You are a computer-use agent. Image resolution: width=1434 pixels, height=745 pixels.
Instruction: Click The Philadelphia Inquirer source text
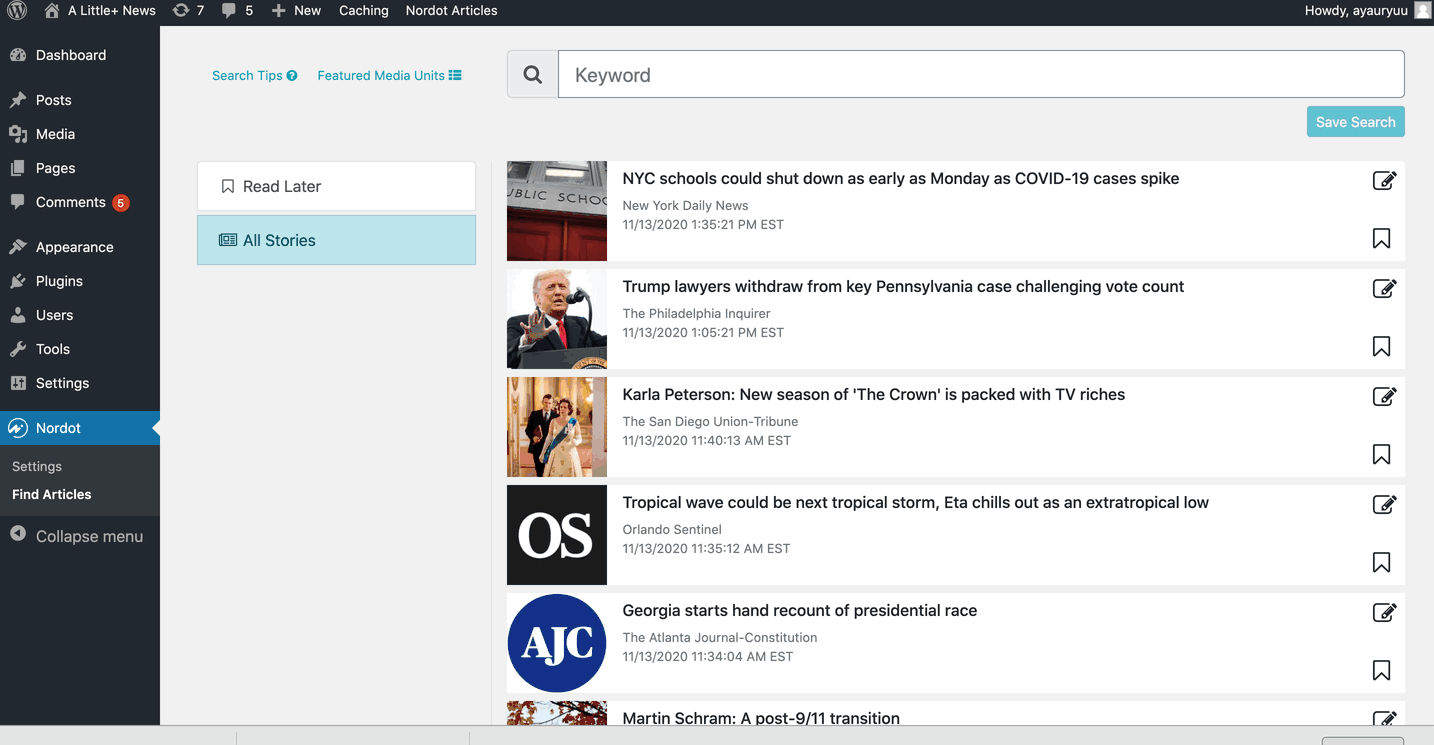click(696, 313)
